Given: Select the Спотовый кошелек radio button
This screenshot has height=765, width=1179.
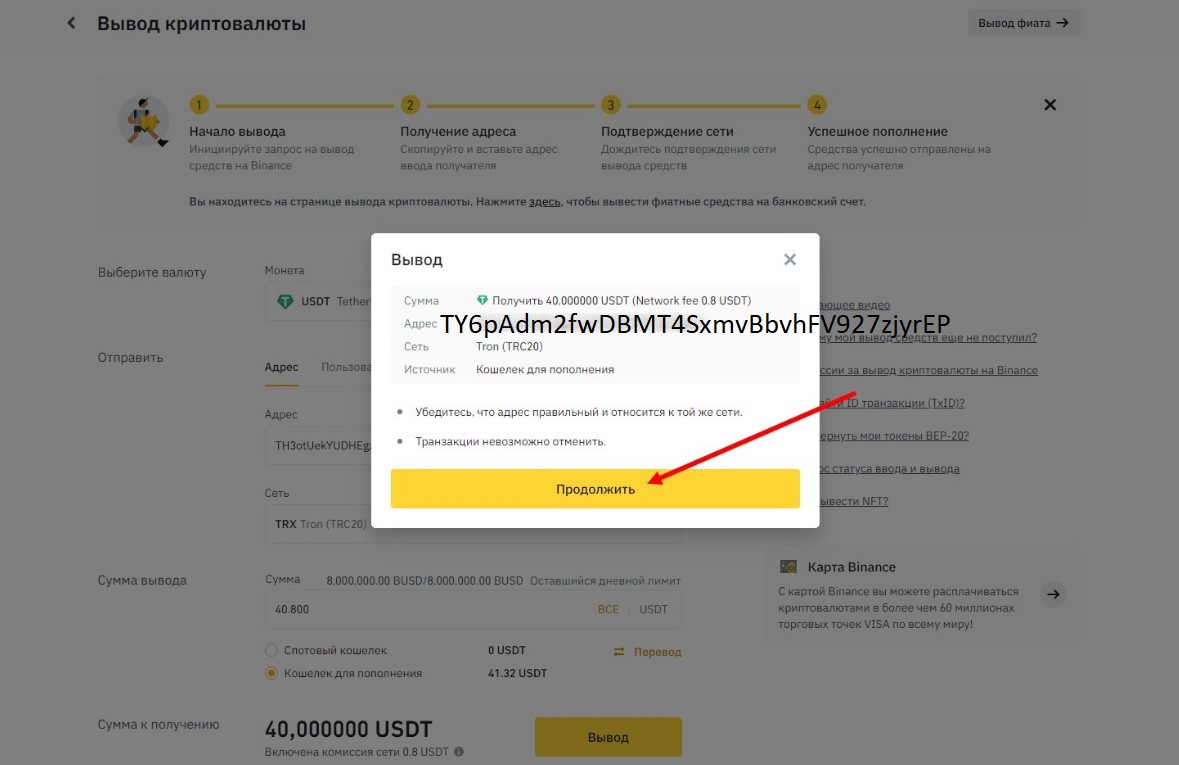Looking at the screenshot, I should pyautogui.click(x=271, y=650).
